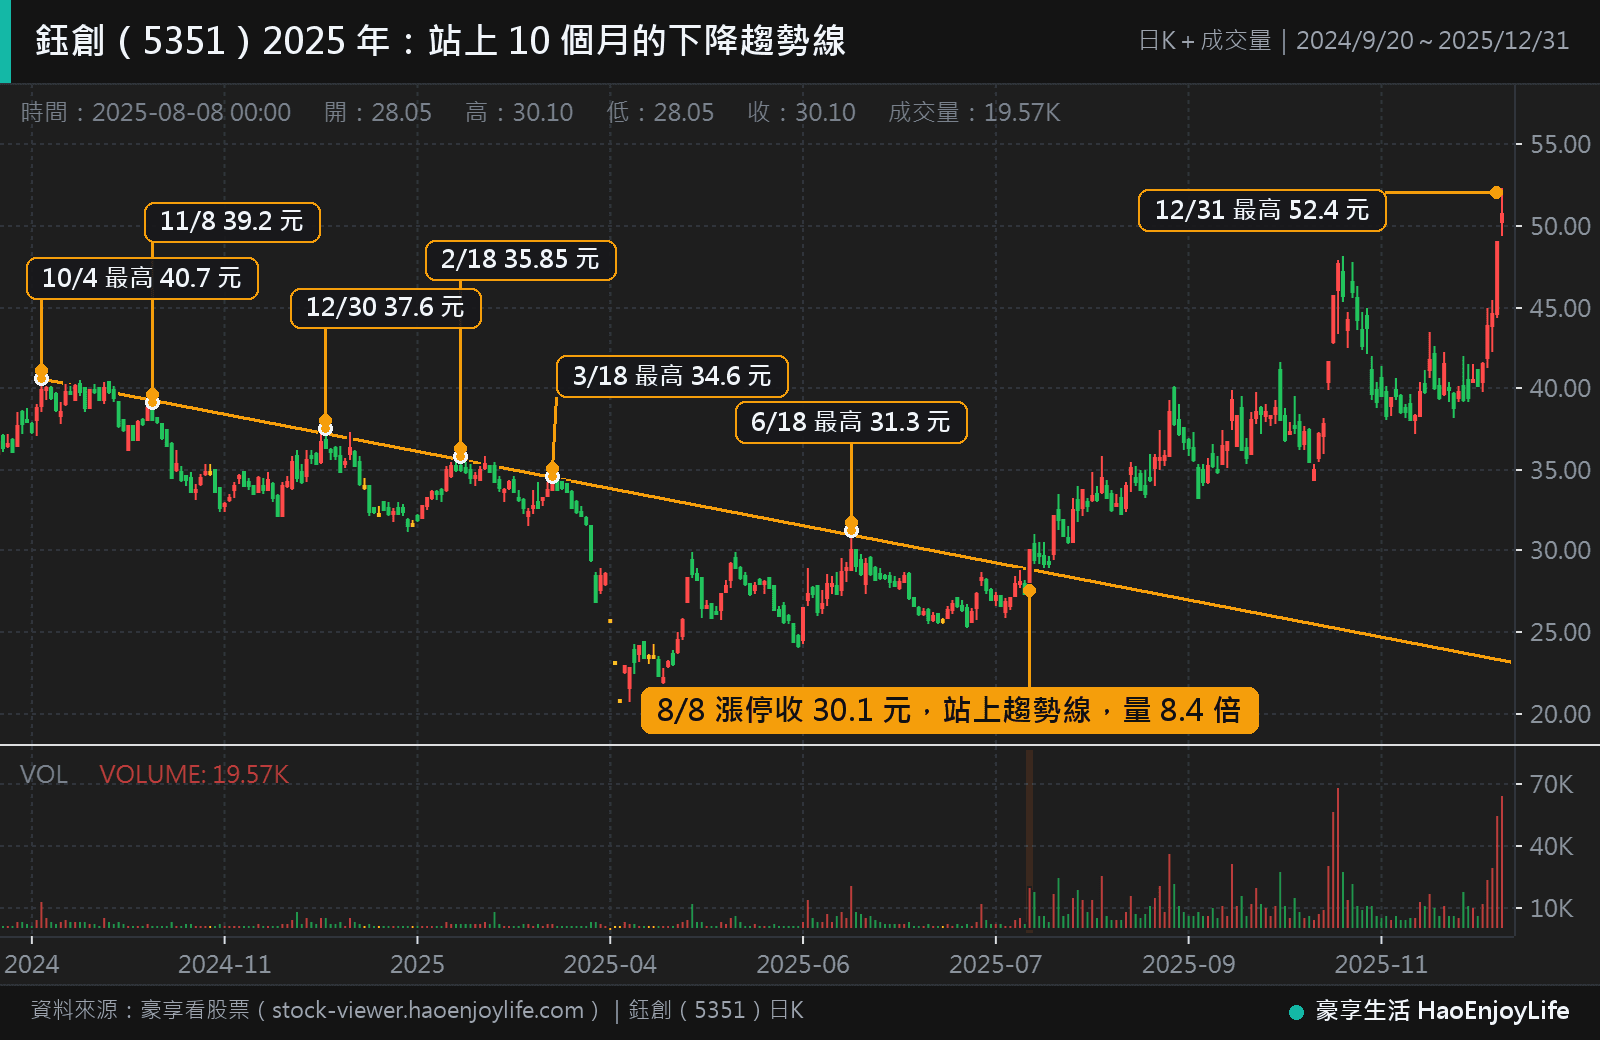
Task: Click the 40K volume axis label
Action: (1552, 847)
